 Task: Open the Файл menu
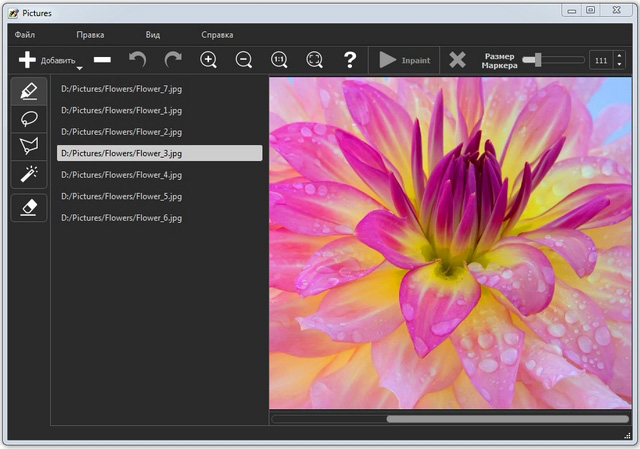[25, 34]
